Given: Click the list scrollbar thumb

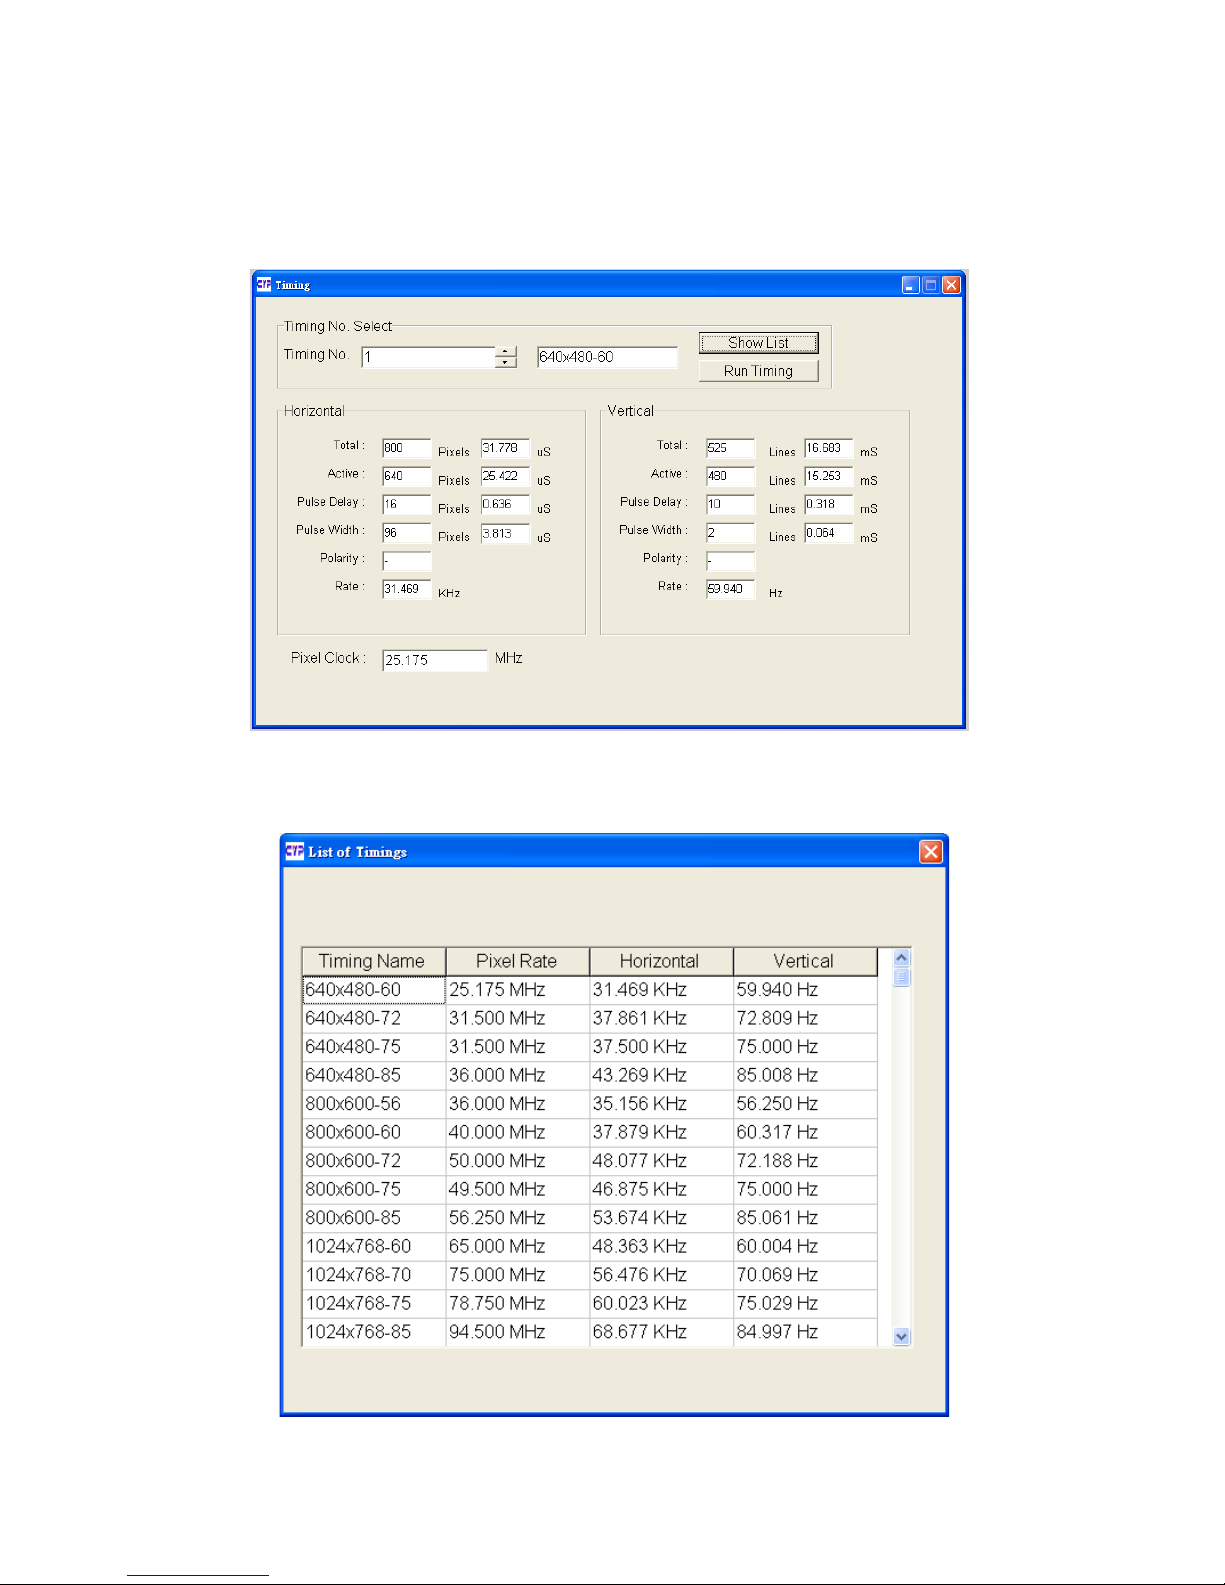Looking at the screenshot, I should (902, 977).
